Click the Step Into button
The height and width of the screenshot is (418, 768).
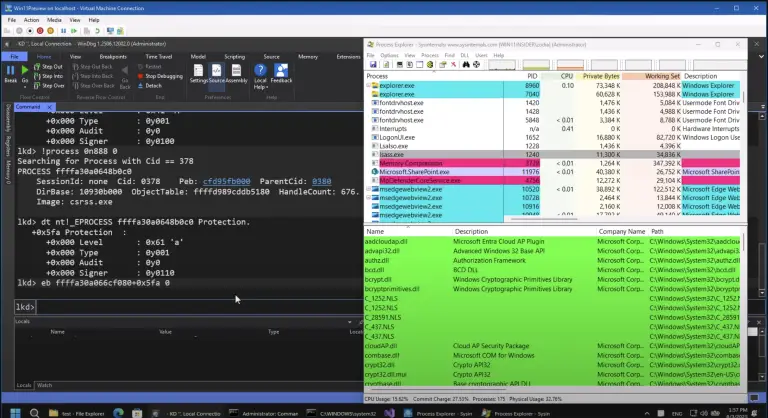tap(54, 76)
